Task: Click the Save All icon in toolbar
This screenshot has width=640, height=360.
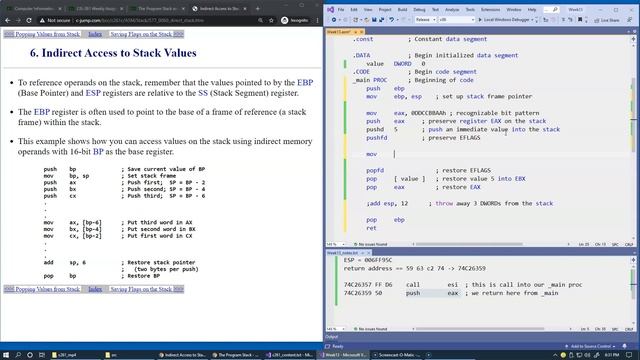Action: coord(382,20)
